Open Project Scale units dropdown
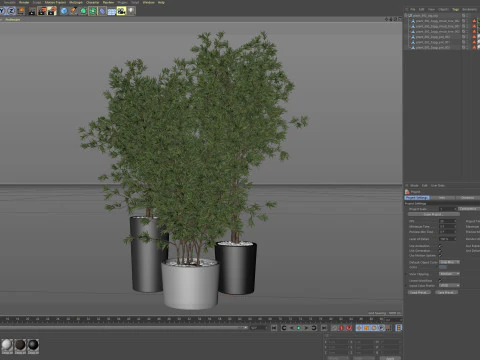480x360 pixels. 468,209
